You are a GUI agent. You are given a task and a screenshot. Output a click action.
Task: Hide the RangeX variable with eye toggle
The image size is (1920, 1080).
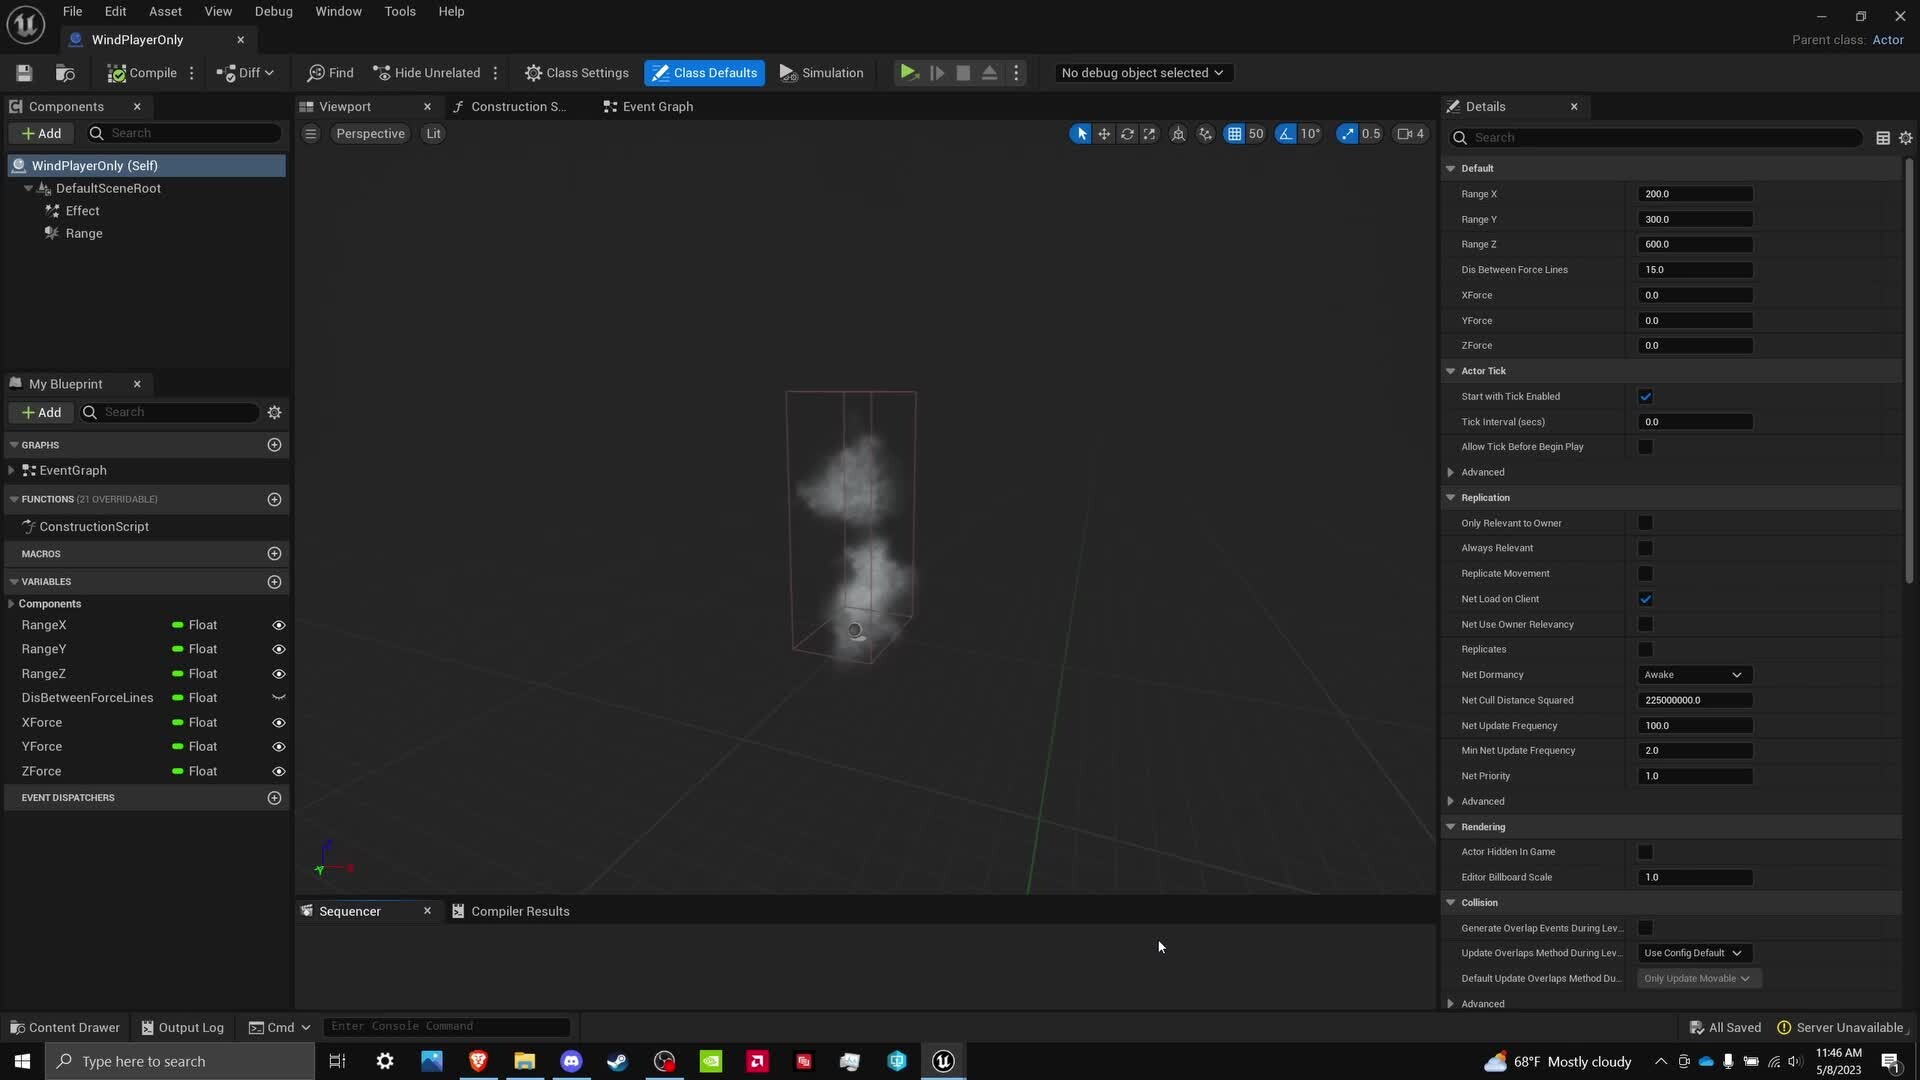[278, 624]
